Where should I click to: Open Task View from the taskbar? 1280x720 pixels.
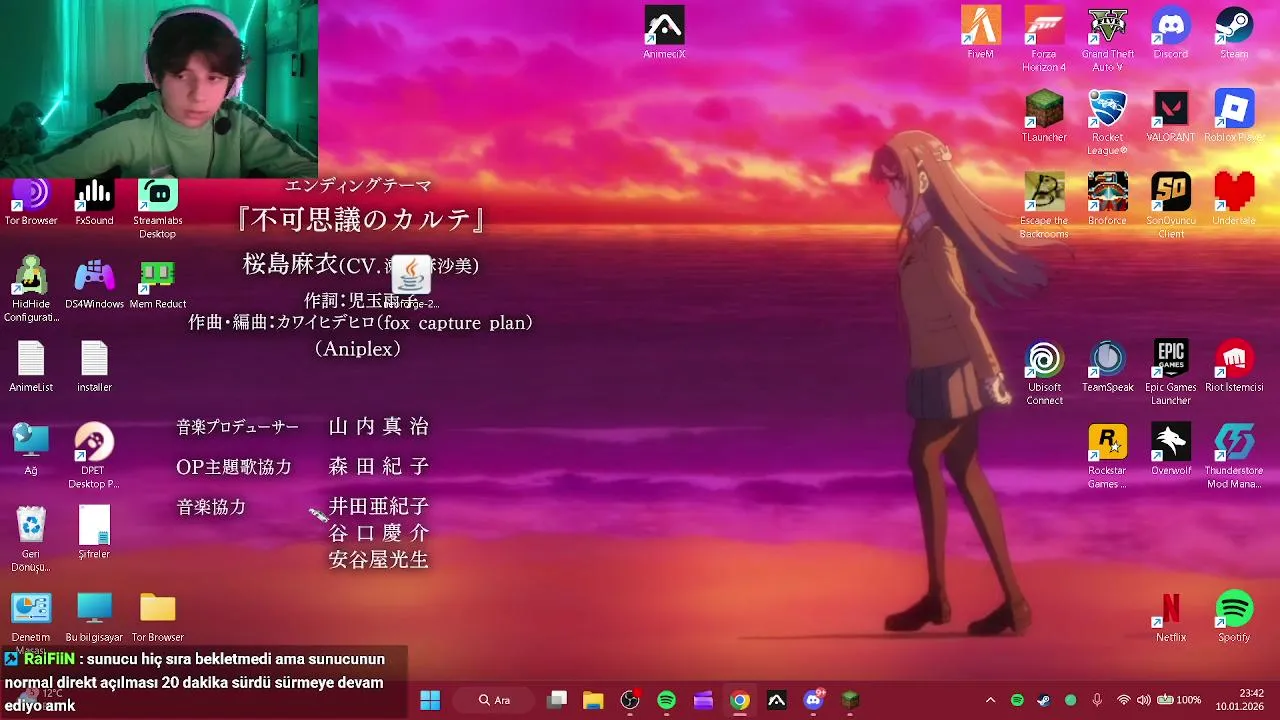coord(557,700)
